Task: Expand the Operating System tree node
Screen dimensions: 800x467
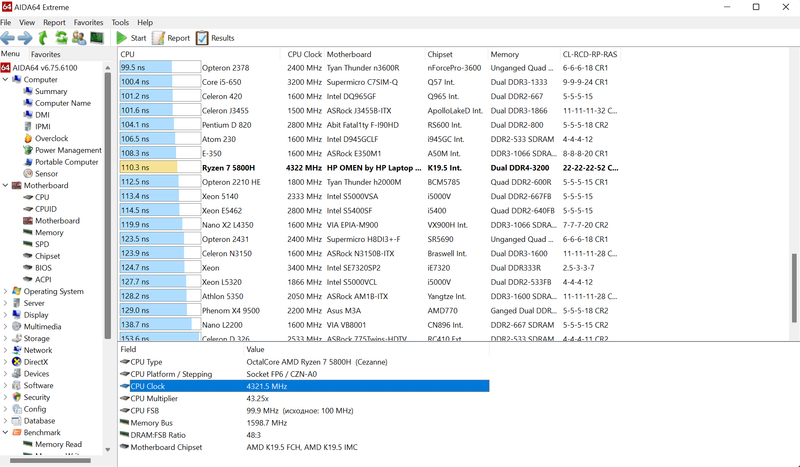Action: (5, 291)
